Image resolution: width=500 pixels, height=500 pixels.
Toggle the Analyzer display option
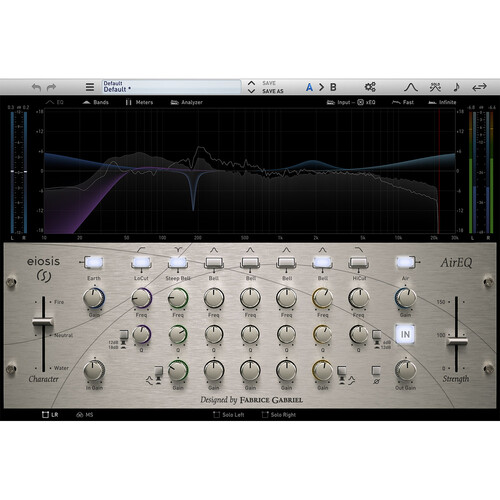click(x=187, y=102)
